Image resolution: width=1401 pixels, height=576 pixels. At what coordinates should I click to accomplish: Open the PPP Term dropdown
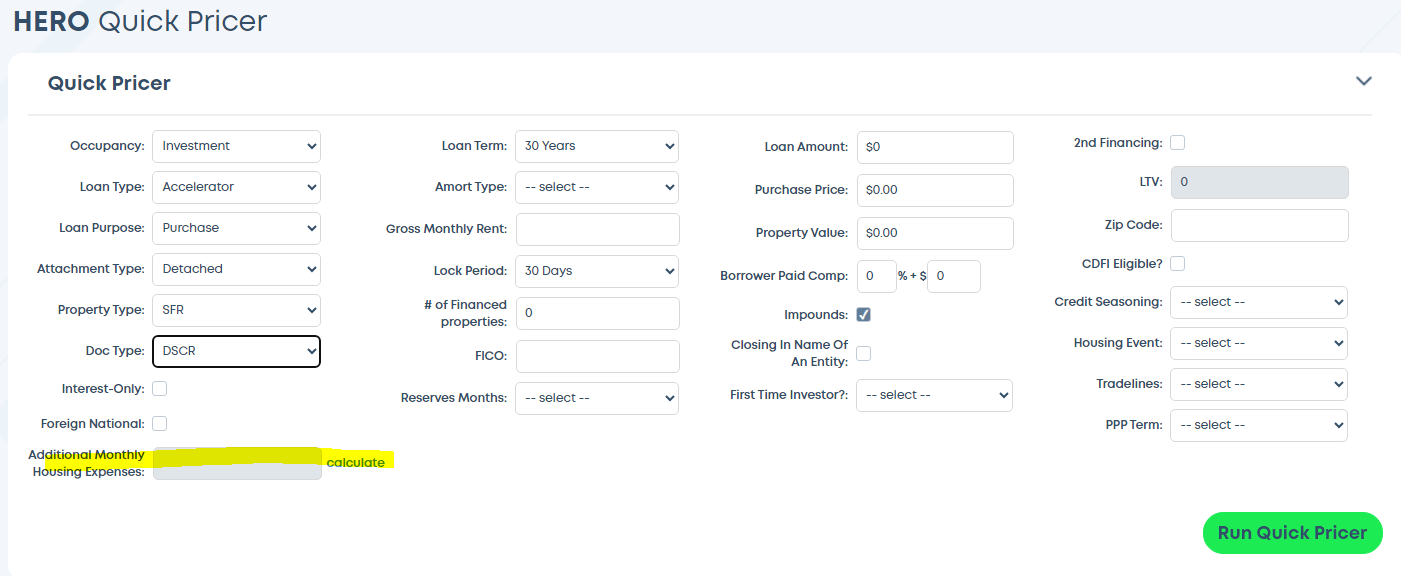pyautogui.click(x=1260, y=425)
